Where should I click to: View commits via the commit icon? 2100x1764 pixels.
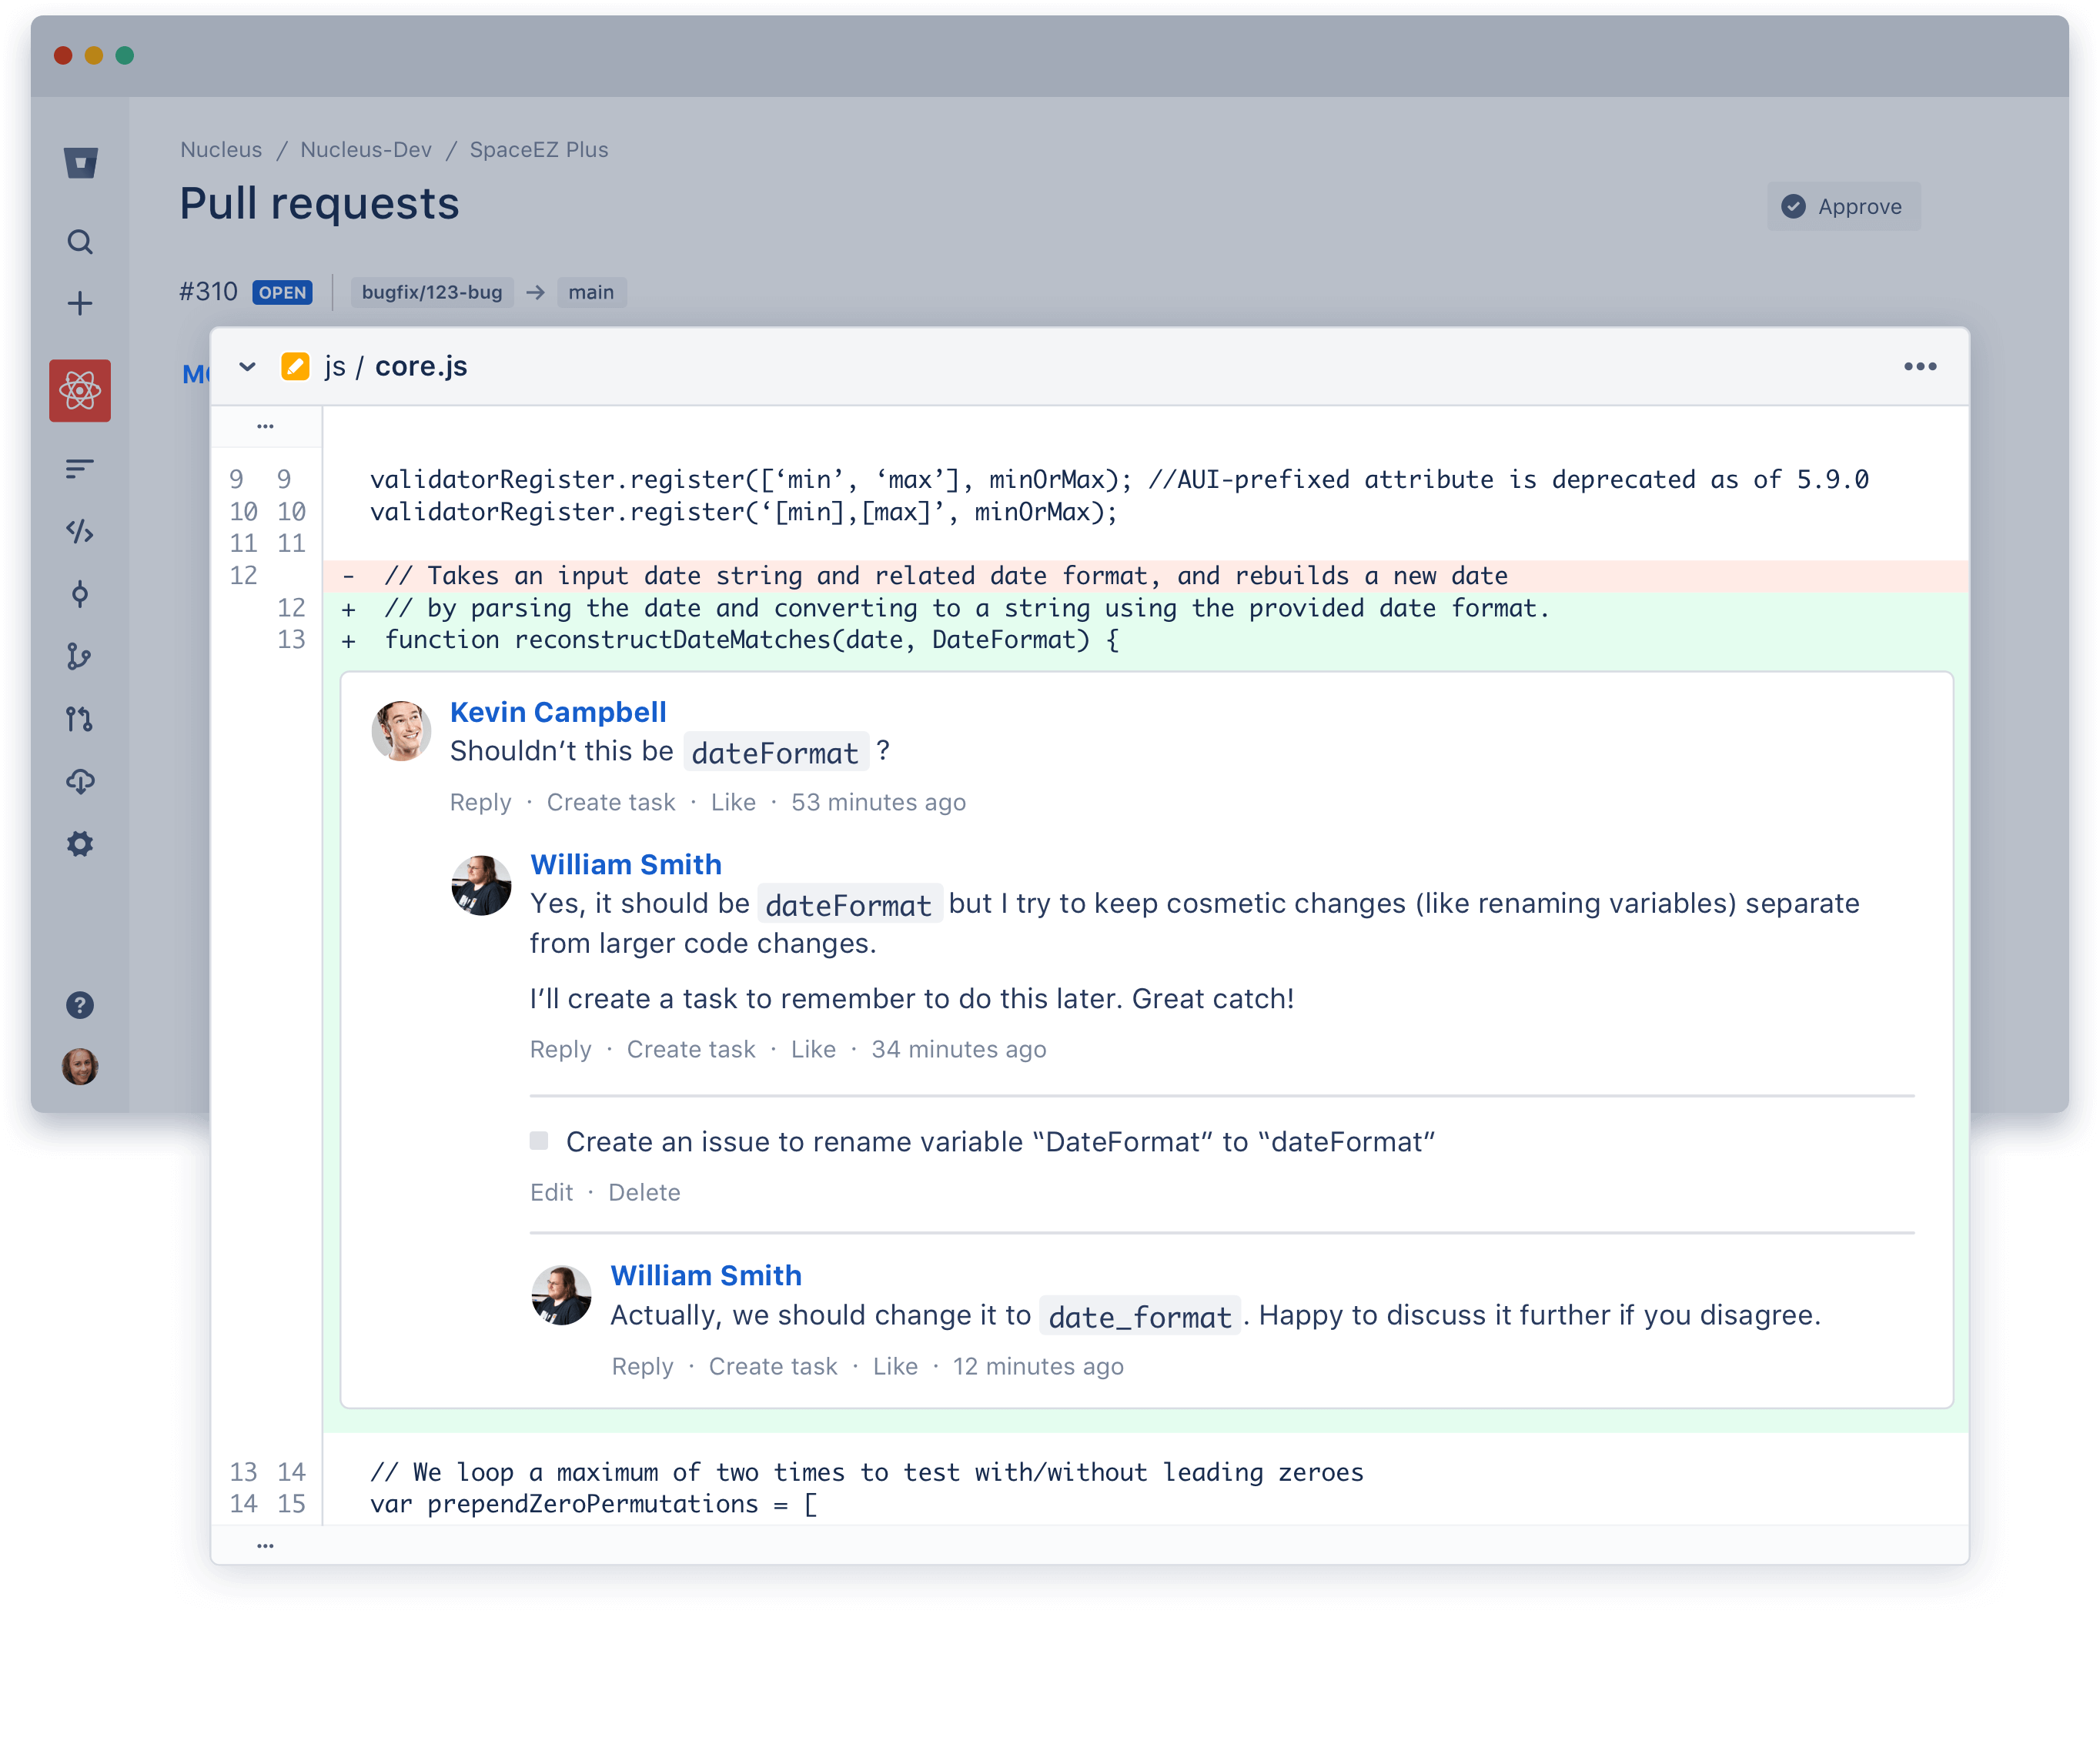point(80,594)
